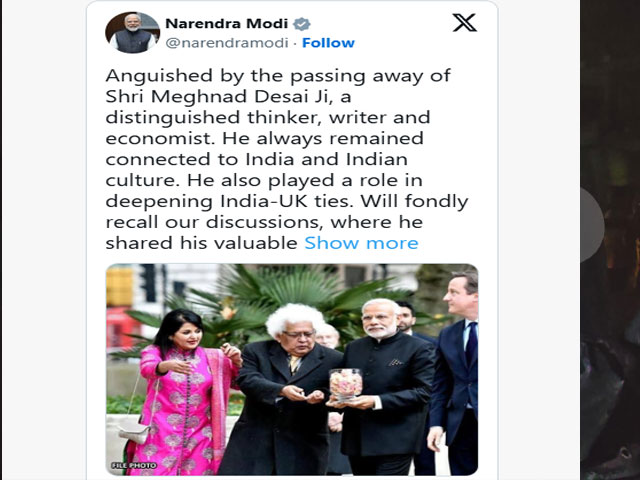
Task: Click the 'connected to India and Indian' line
Action: point(256,159)
